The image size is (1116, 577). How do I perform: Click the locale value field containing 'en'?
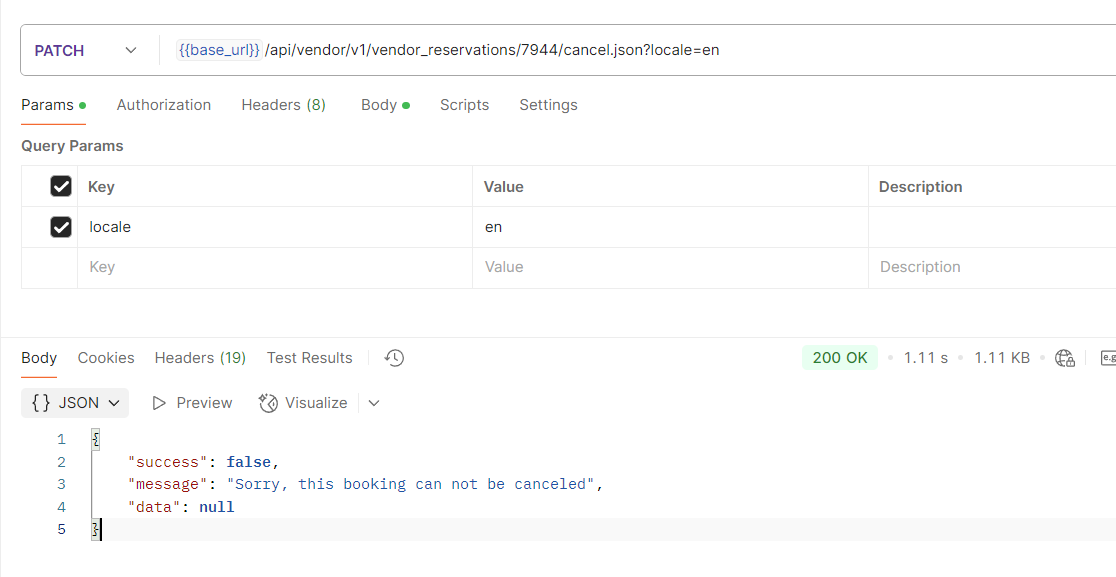668,227
